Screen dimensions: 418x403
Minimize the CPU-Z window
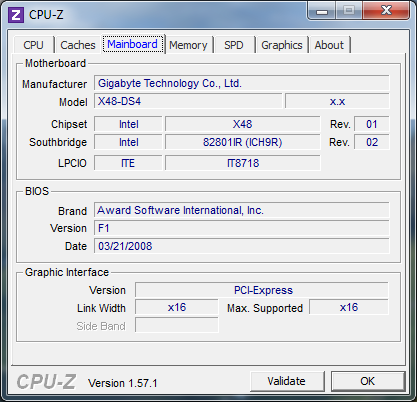322,11
